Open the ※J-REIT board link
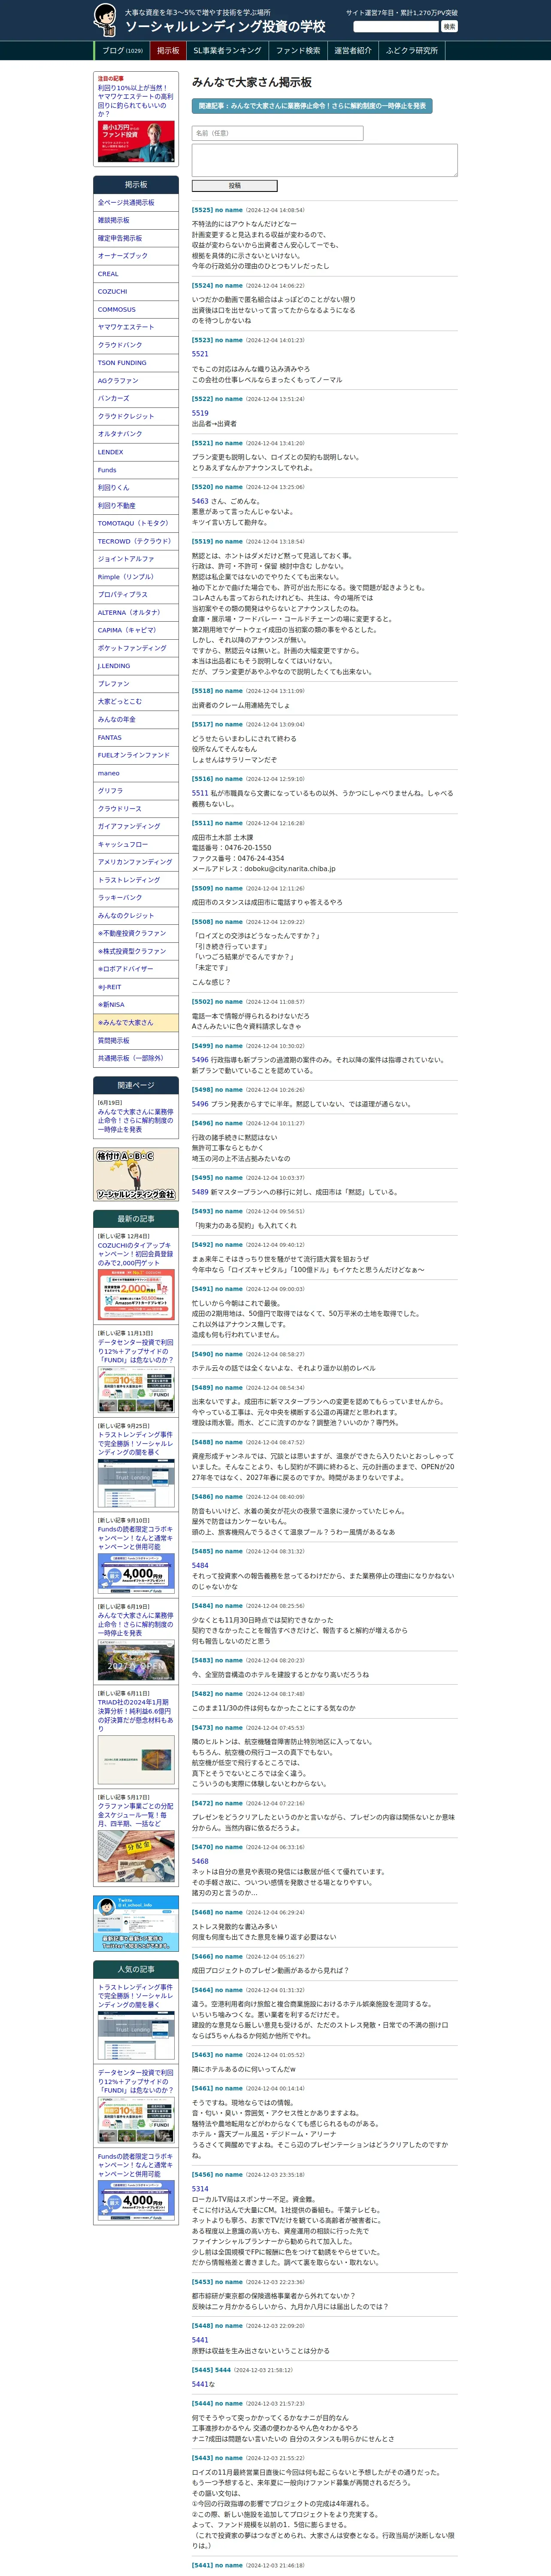 coord(136,987)
